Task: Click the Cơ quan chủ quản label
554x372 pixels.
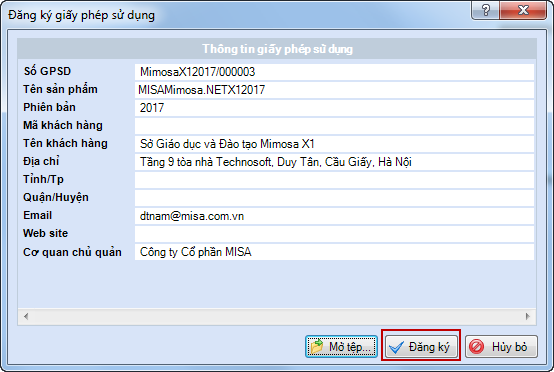Action: 72,252
